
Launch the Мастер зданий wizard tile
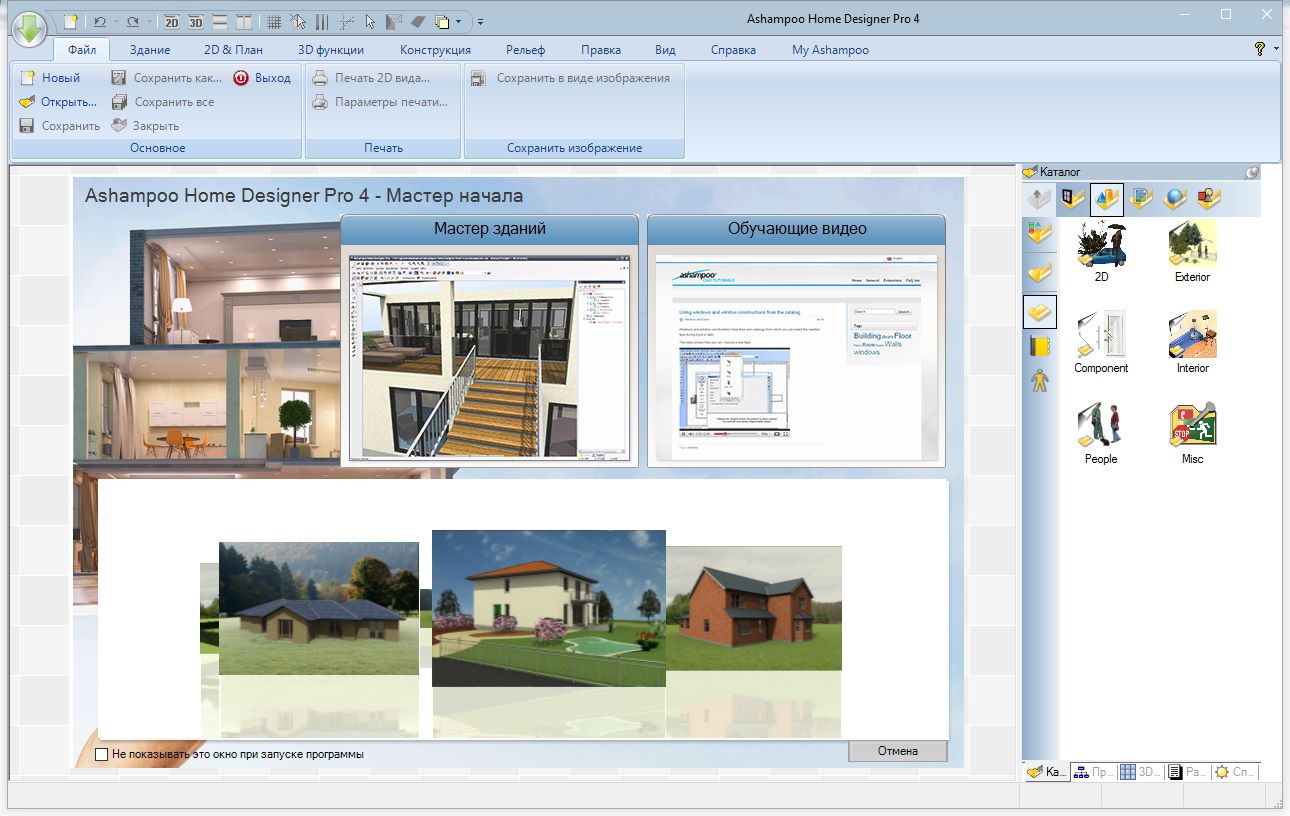click(489, 340)
